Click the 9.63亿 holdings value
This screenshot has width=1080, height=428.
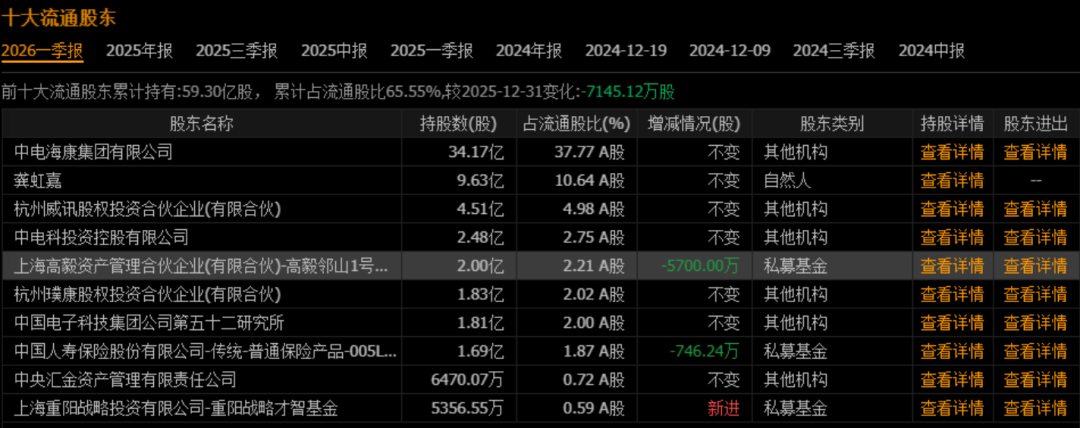pyautogui.click(x=480, y=181)
